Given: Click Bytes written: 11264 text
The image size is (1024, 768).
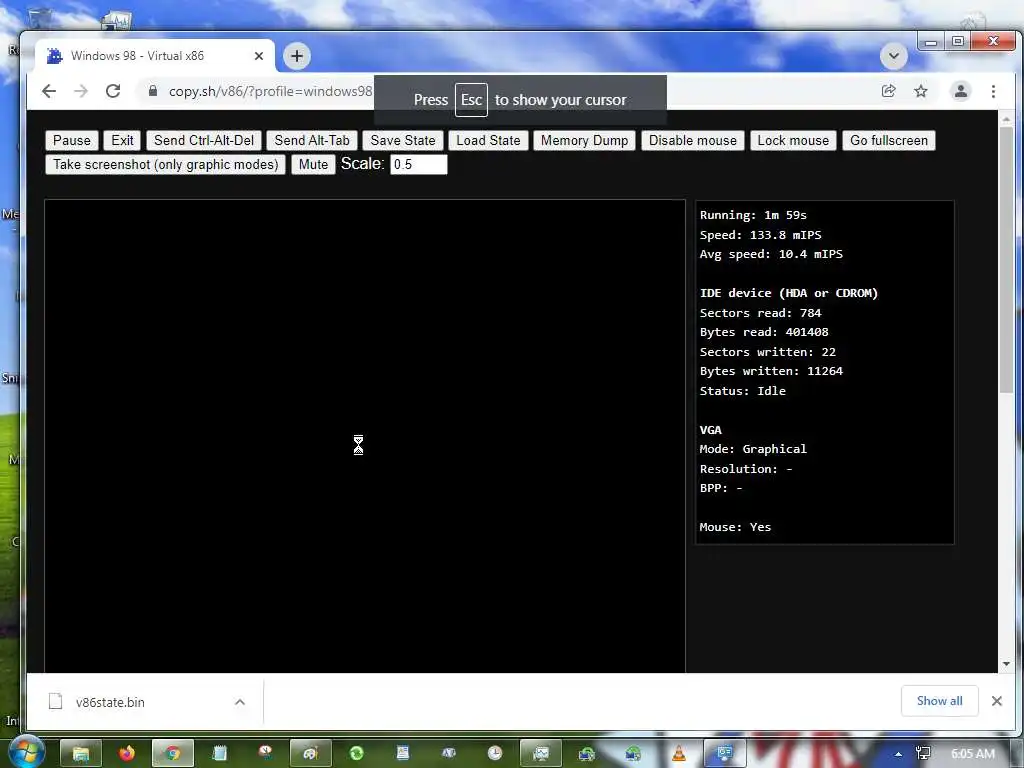Looking at the screenshot, I should pyautogui.click(x=771, y=371).
